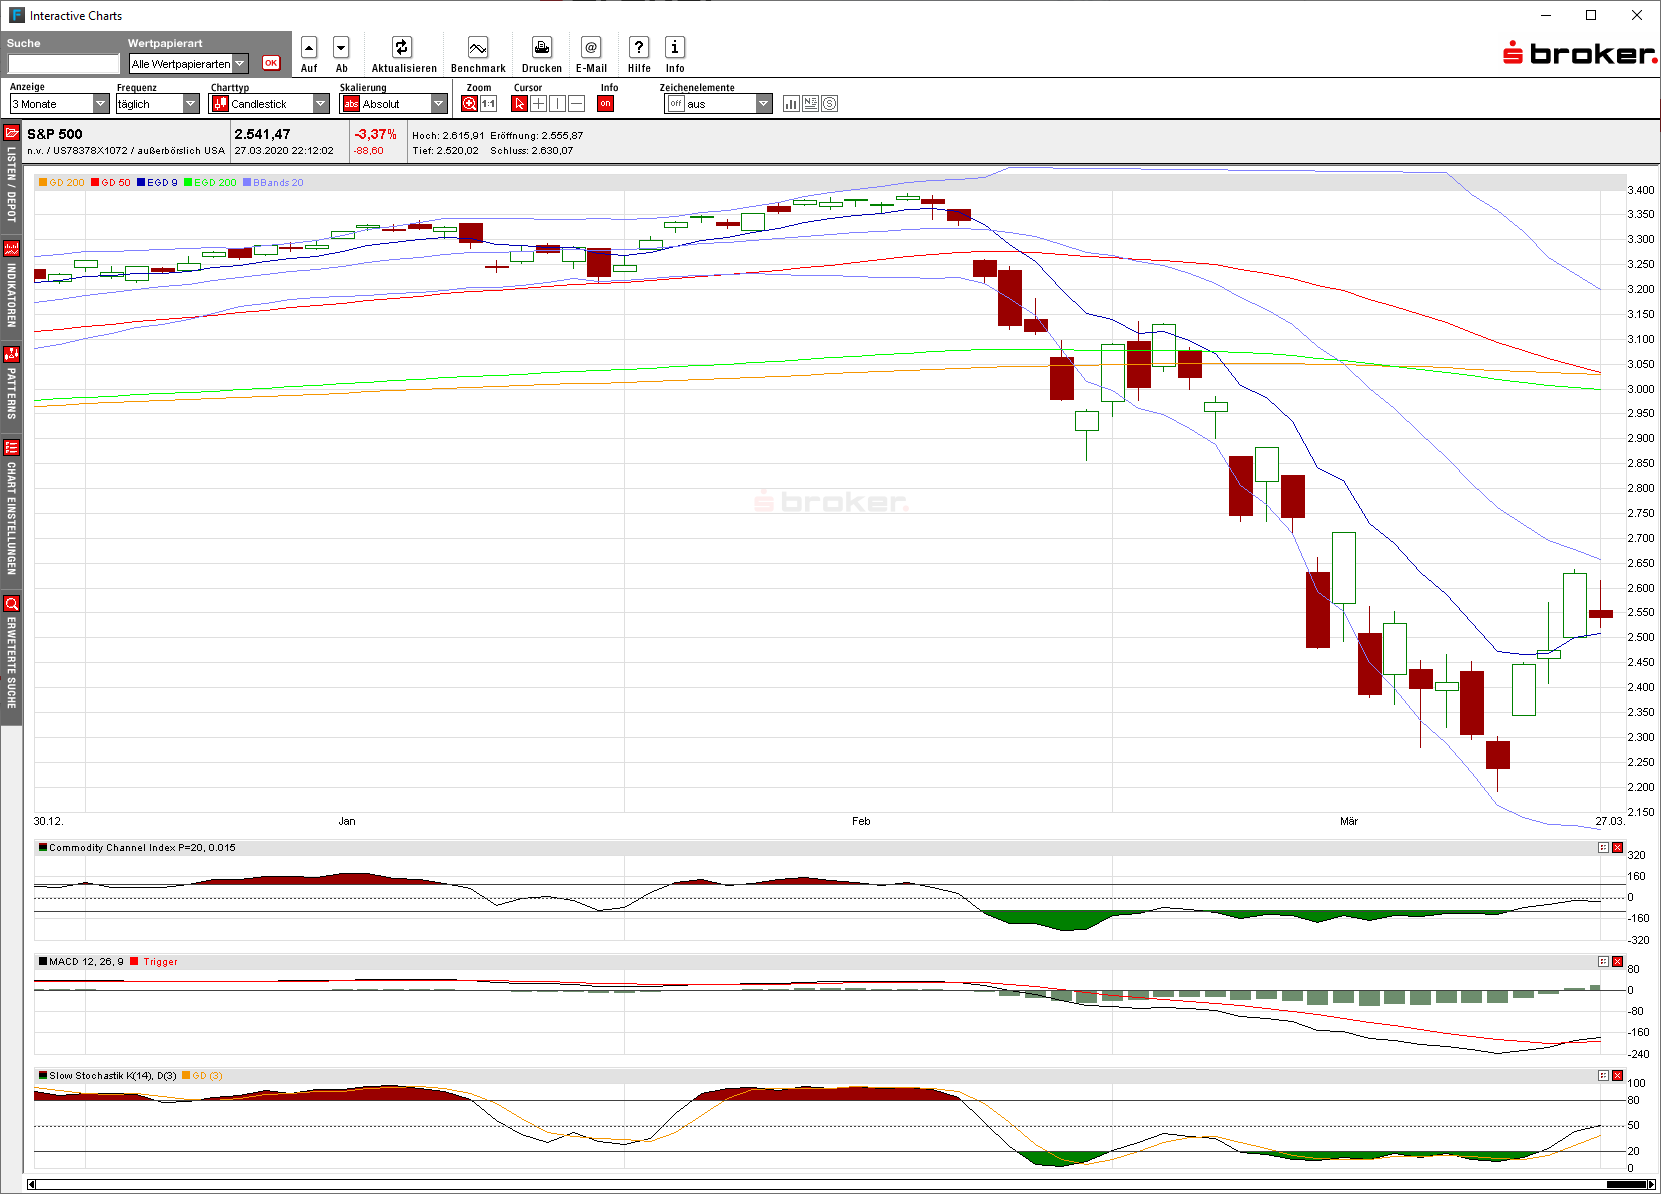Close the MACD indicator panel

(x=1619, y=961)
